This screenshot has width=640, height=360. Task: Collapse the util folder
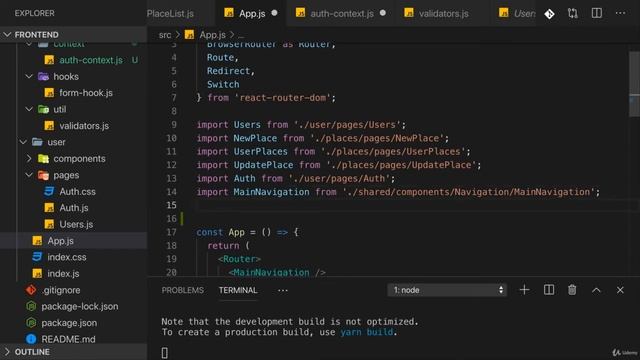point(29,109)
